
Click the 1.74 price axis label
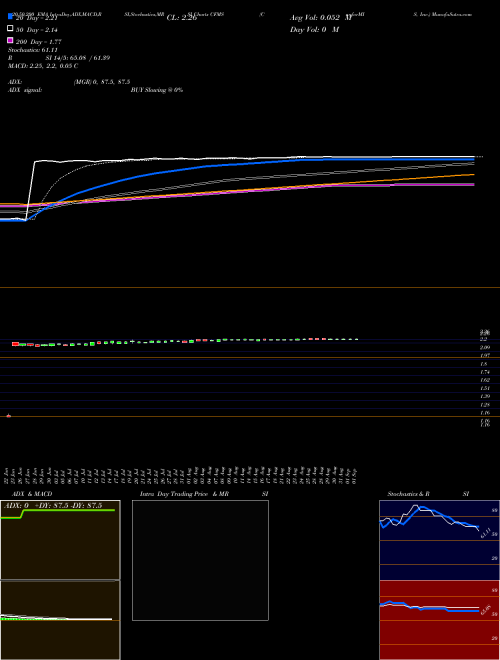click(485, 372)
